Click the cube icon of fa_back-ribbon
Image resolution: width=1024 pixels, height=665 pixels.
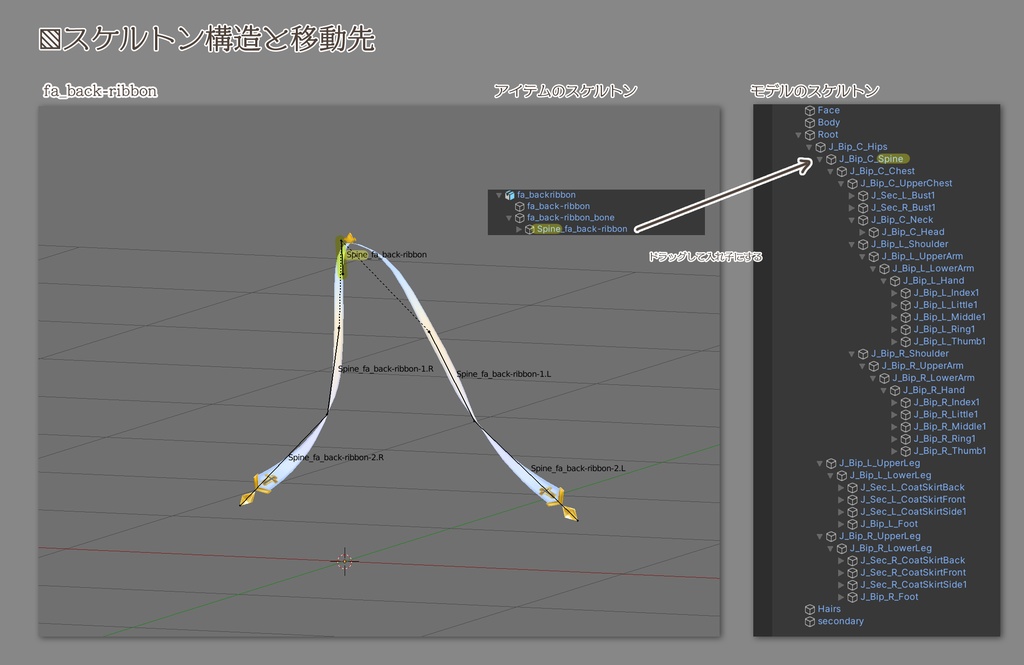coord(520,206)
